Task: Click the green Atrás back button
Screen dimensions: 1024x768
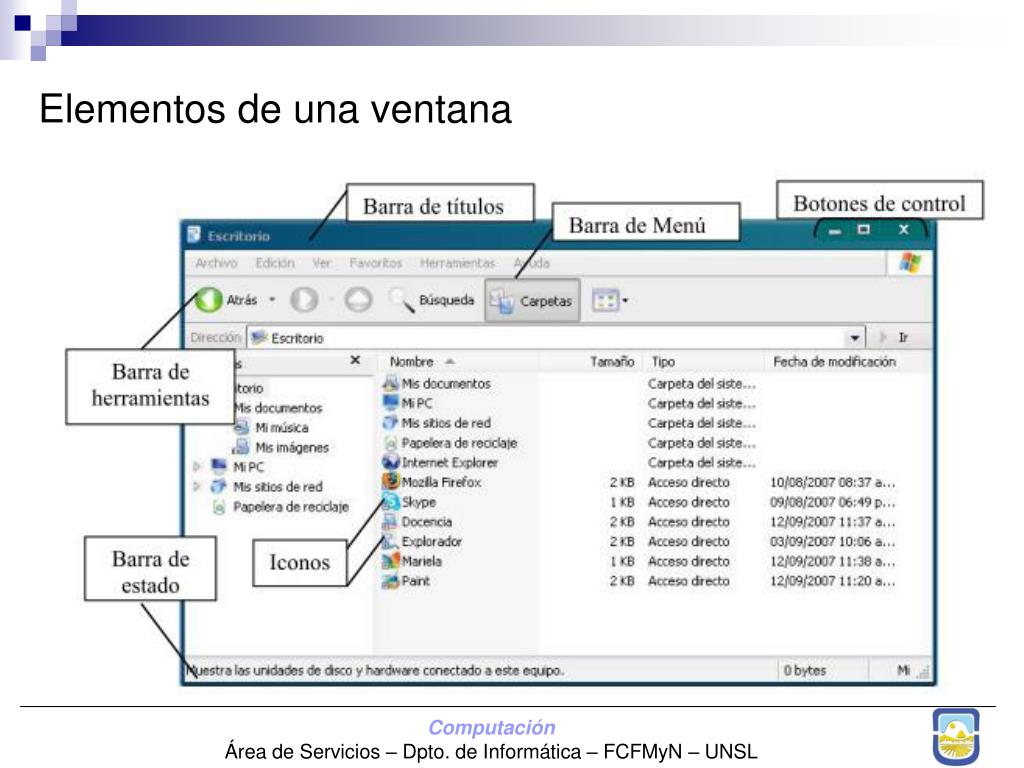Action: (x=209, y=300)
